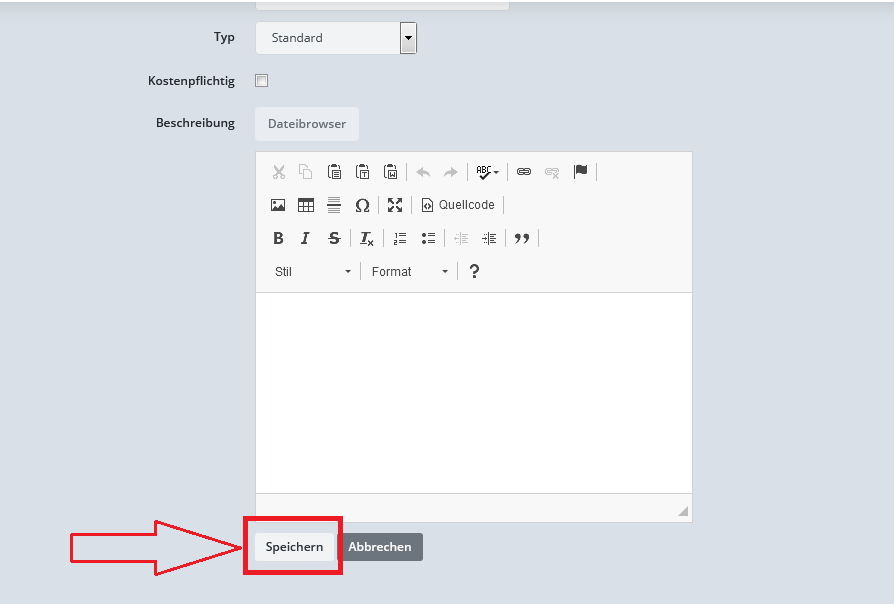Open the Stil styles dropdown
894x604 pixels.
(313, 271)
